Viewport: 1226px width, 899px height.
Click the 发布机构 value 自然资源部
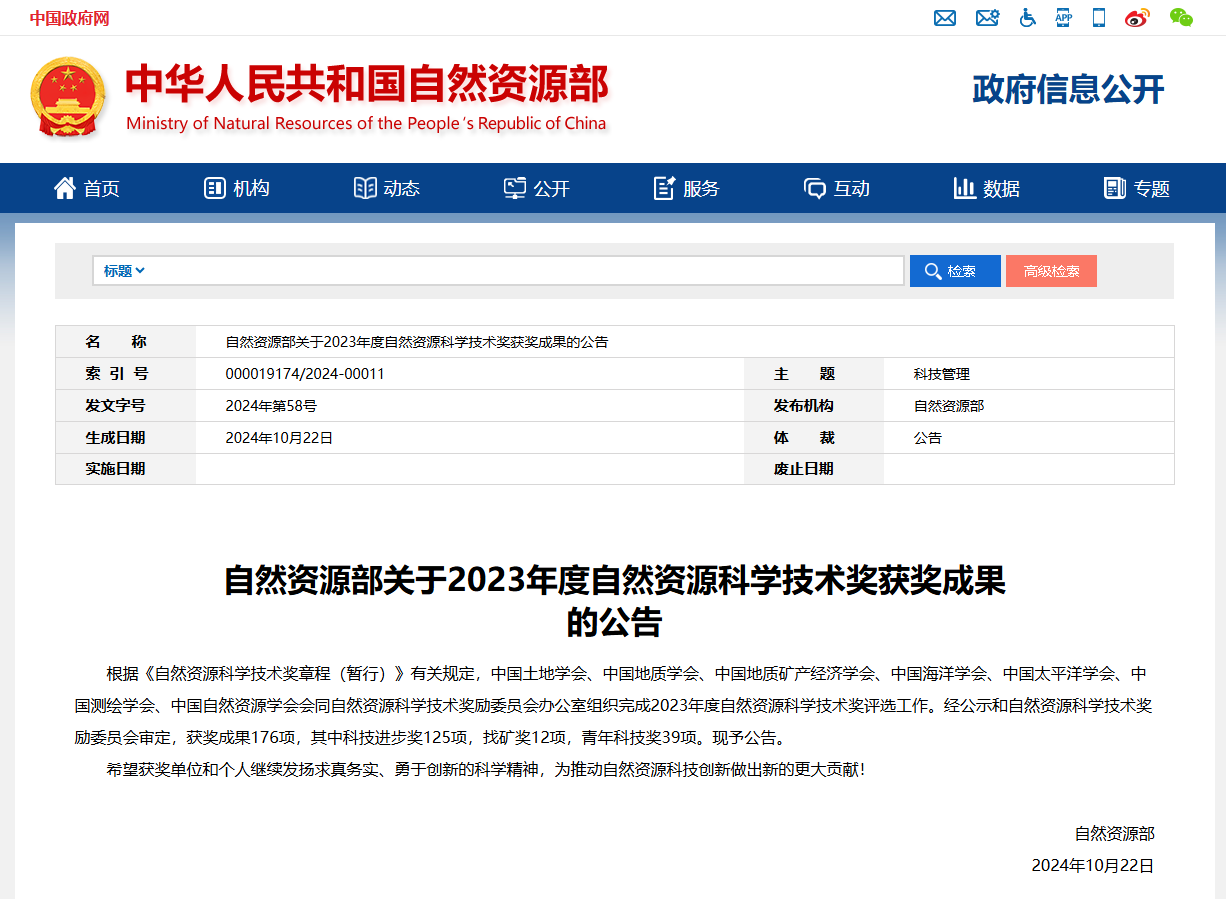point(949,406)
